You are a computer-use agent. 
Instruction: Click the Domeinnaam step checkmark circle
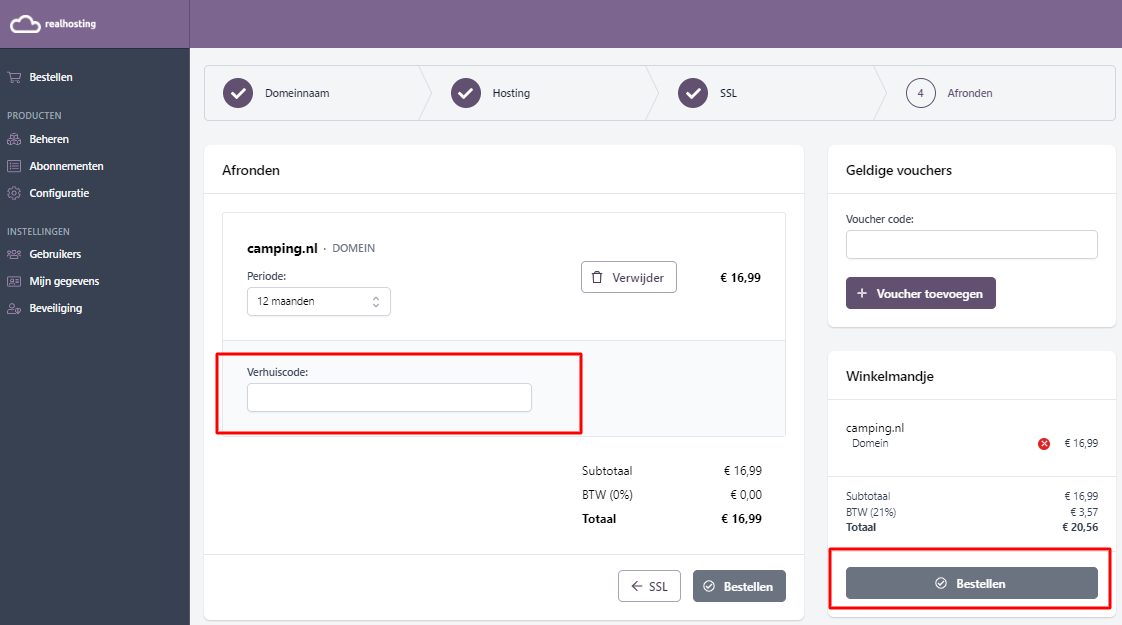point(238,93)
